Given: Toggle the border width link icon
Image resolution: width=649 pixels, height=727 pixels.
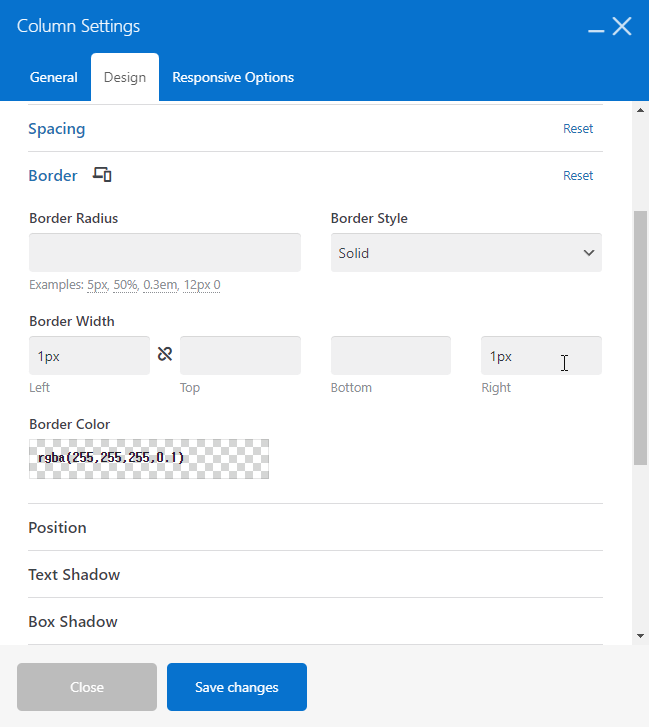Looking at the screenshot, I should pyautogui.click(x=165, y=354).
